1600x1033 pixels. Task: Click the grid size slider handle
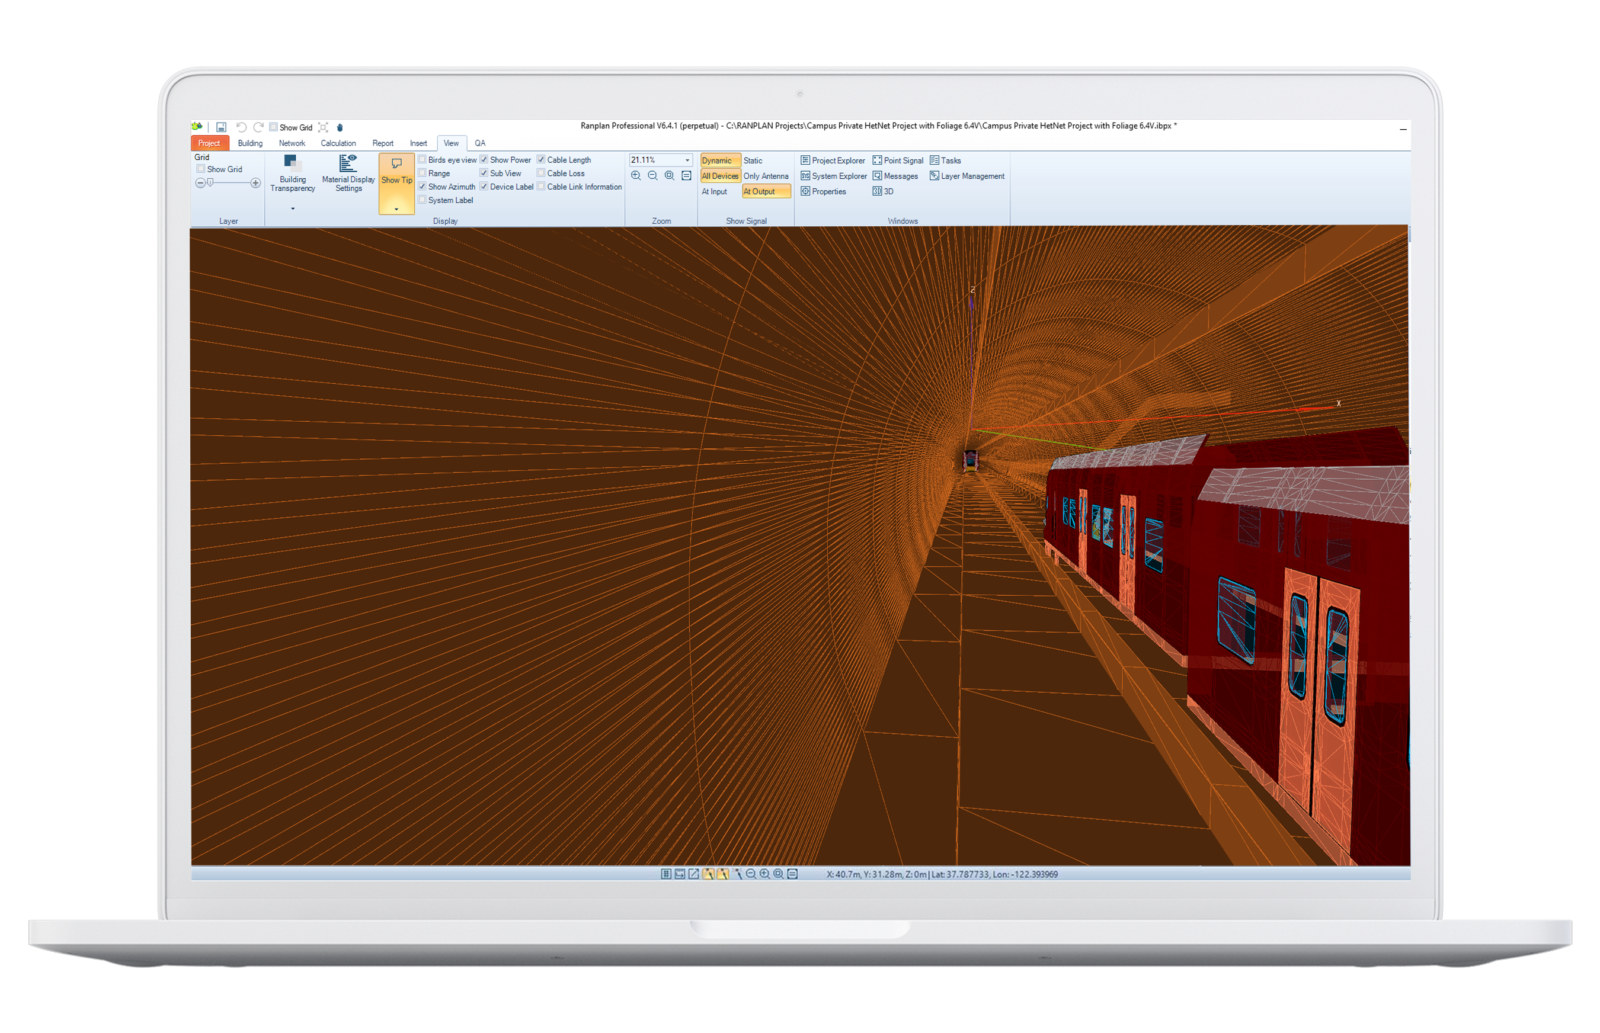pos(210,183)
